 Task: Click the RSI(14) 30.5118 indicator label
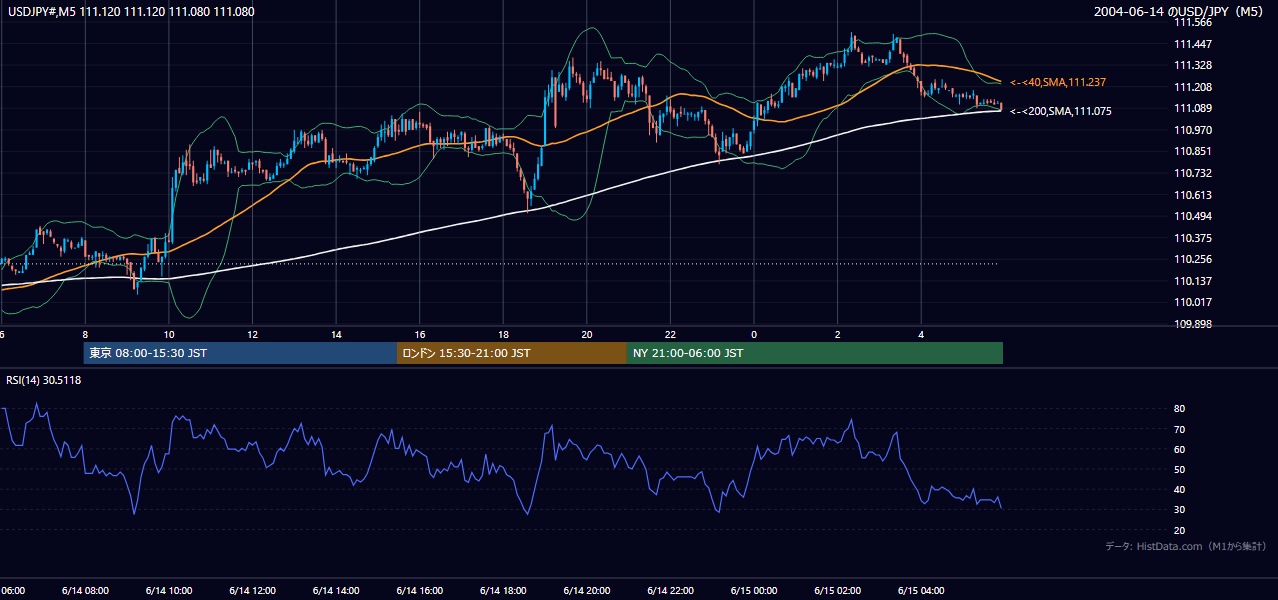[44, 380]
